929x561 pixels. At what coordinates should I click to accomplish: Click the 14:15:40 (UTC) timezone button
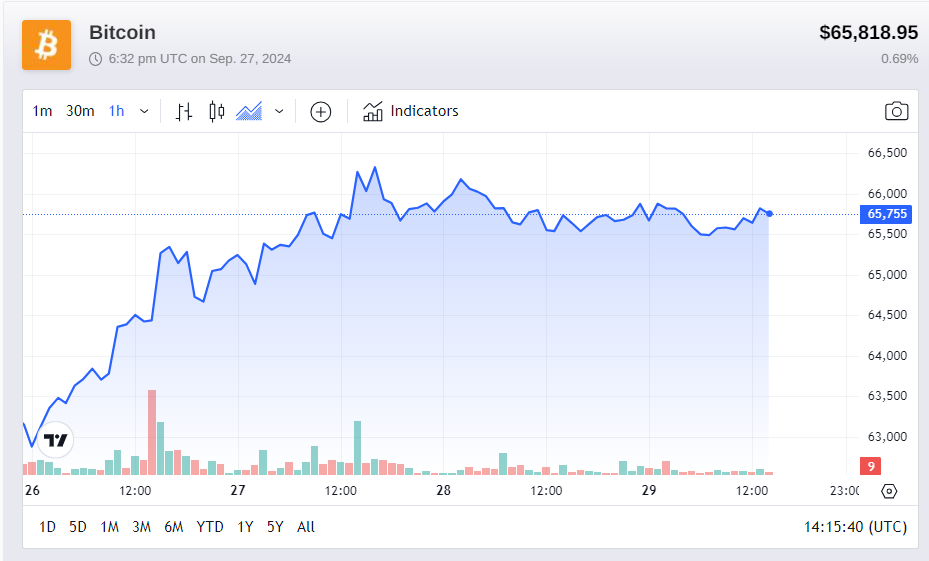tap(855, 527)
